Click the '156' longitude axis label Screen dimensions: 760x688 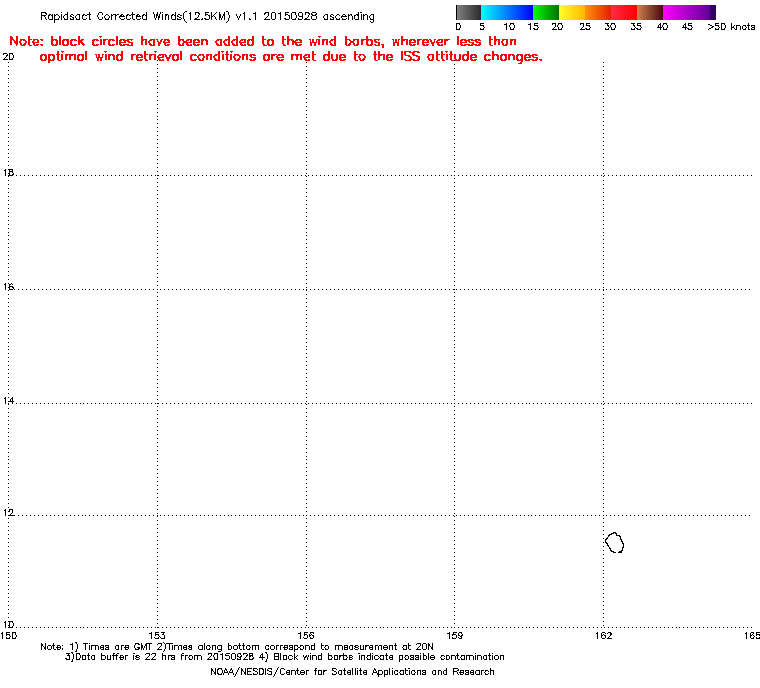point(306,635)
